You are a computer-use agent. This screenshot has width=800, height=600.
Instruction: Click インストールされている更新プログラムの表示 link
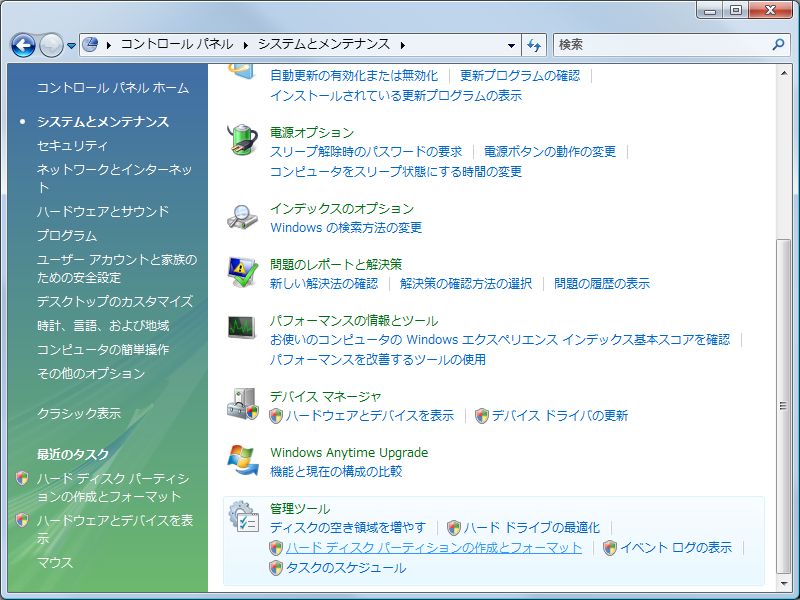point(396,95)
